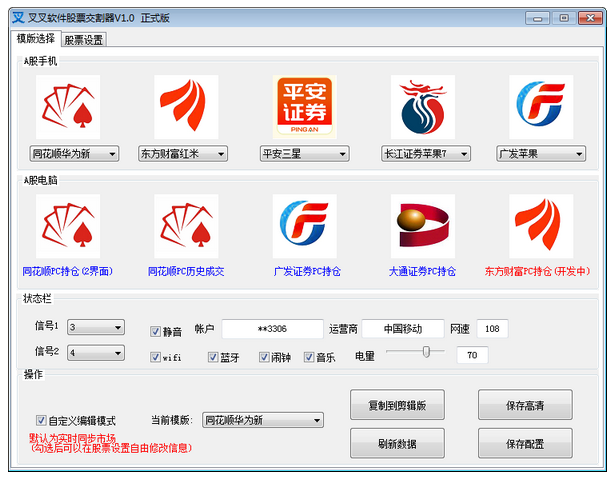Switch to the 股票设置 tab
This screenshot has height=477, width=612.
pyautogui.click(x=84, y=40)
